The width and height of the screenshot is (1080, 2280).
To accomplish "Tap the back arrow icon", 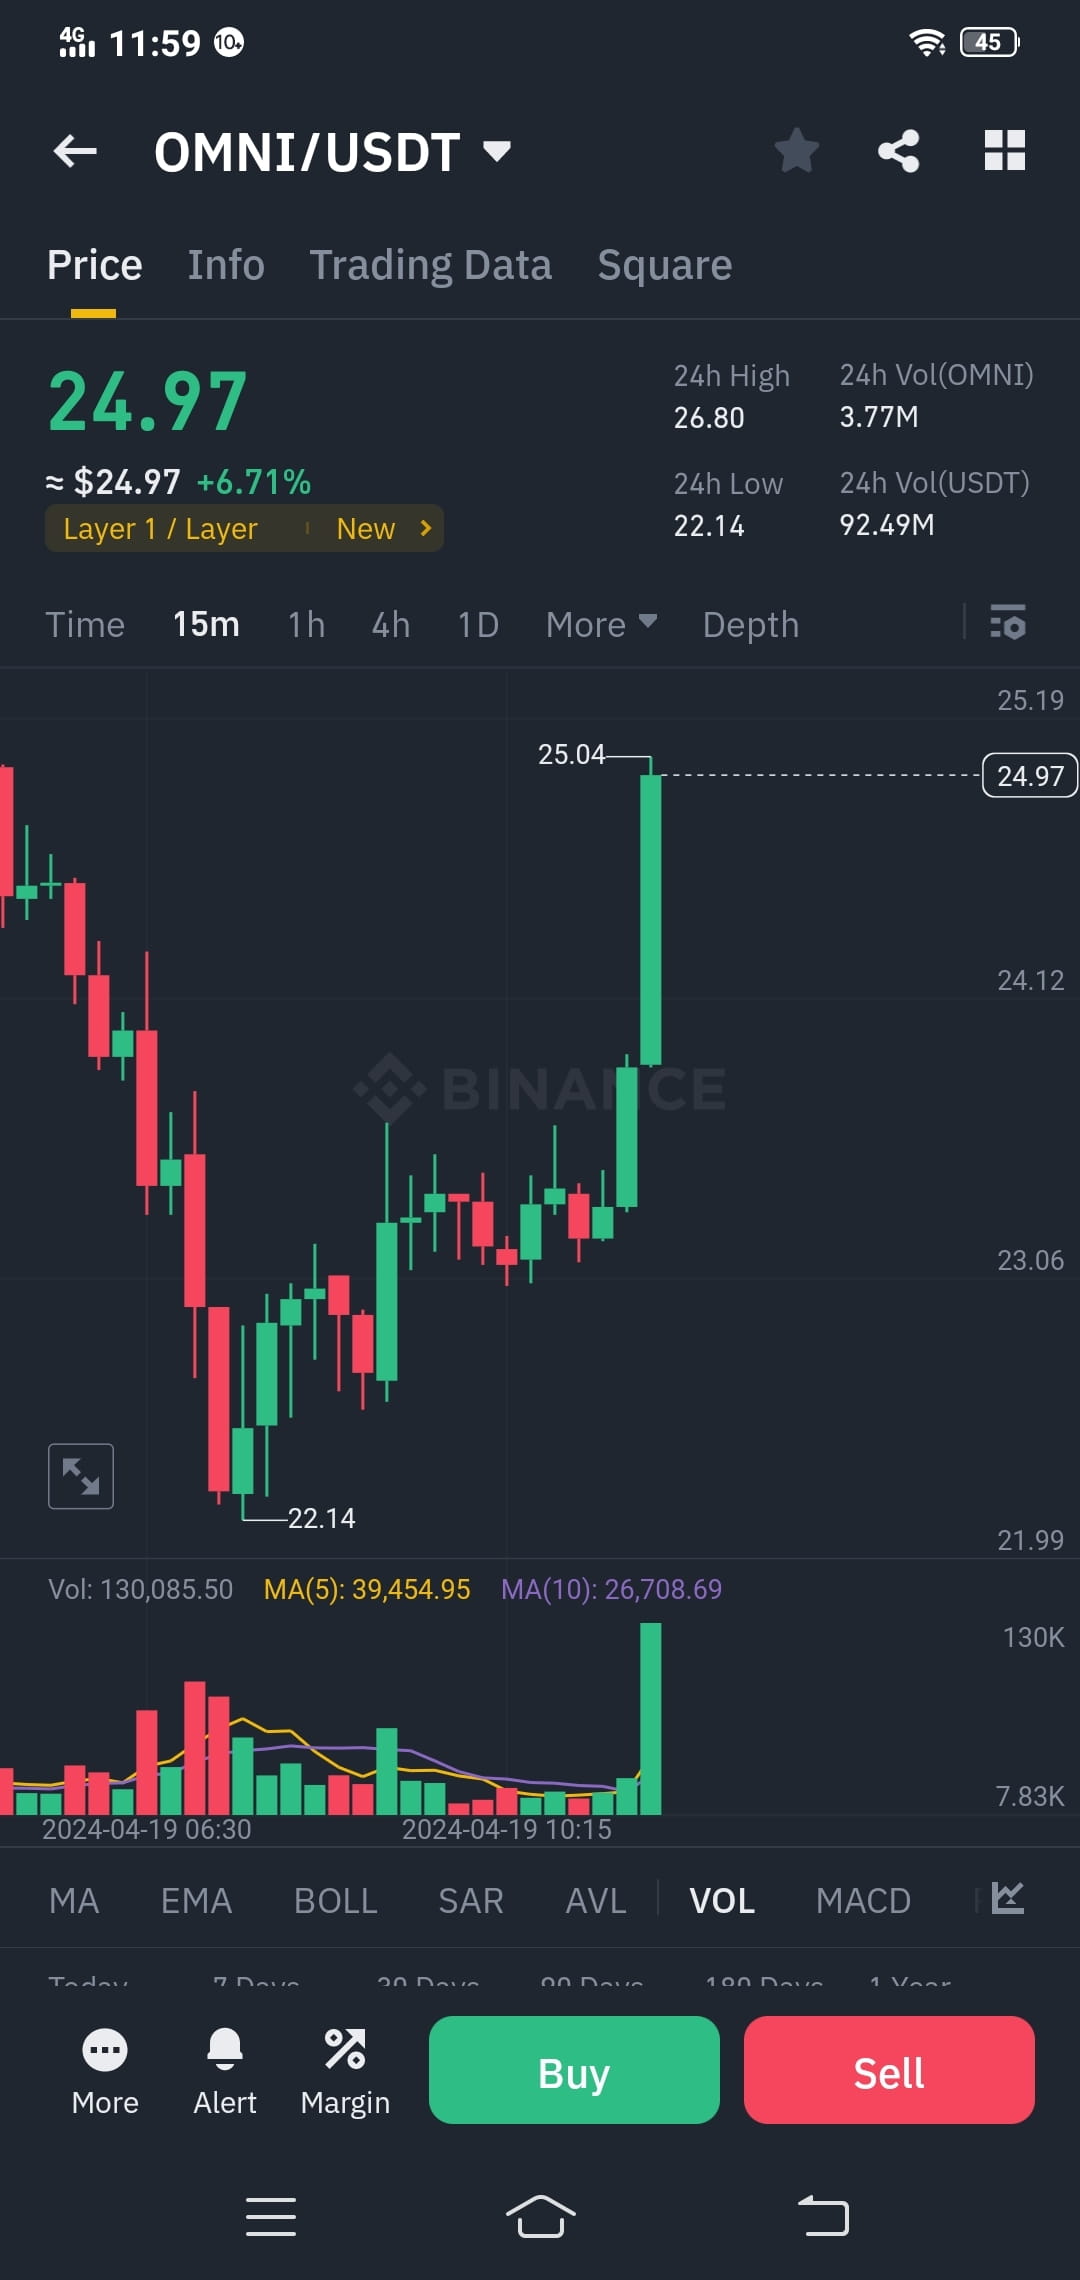I will (x=73, y=150).
